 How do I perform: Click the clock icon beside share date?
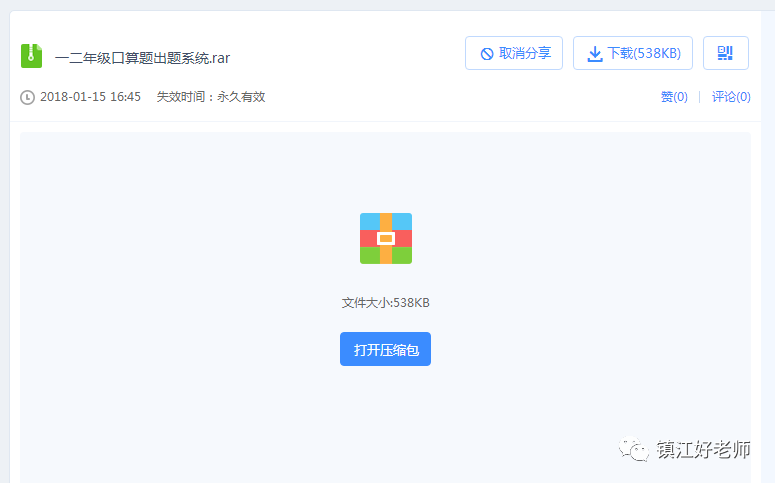click(28, 97)
